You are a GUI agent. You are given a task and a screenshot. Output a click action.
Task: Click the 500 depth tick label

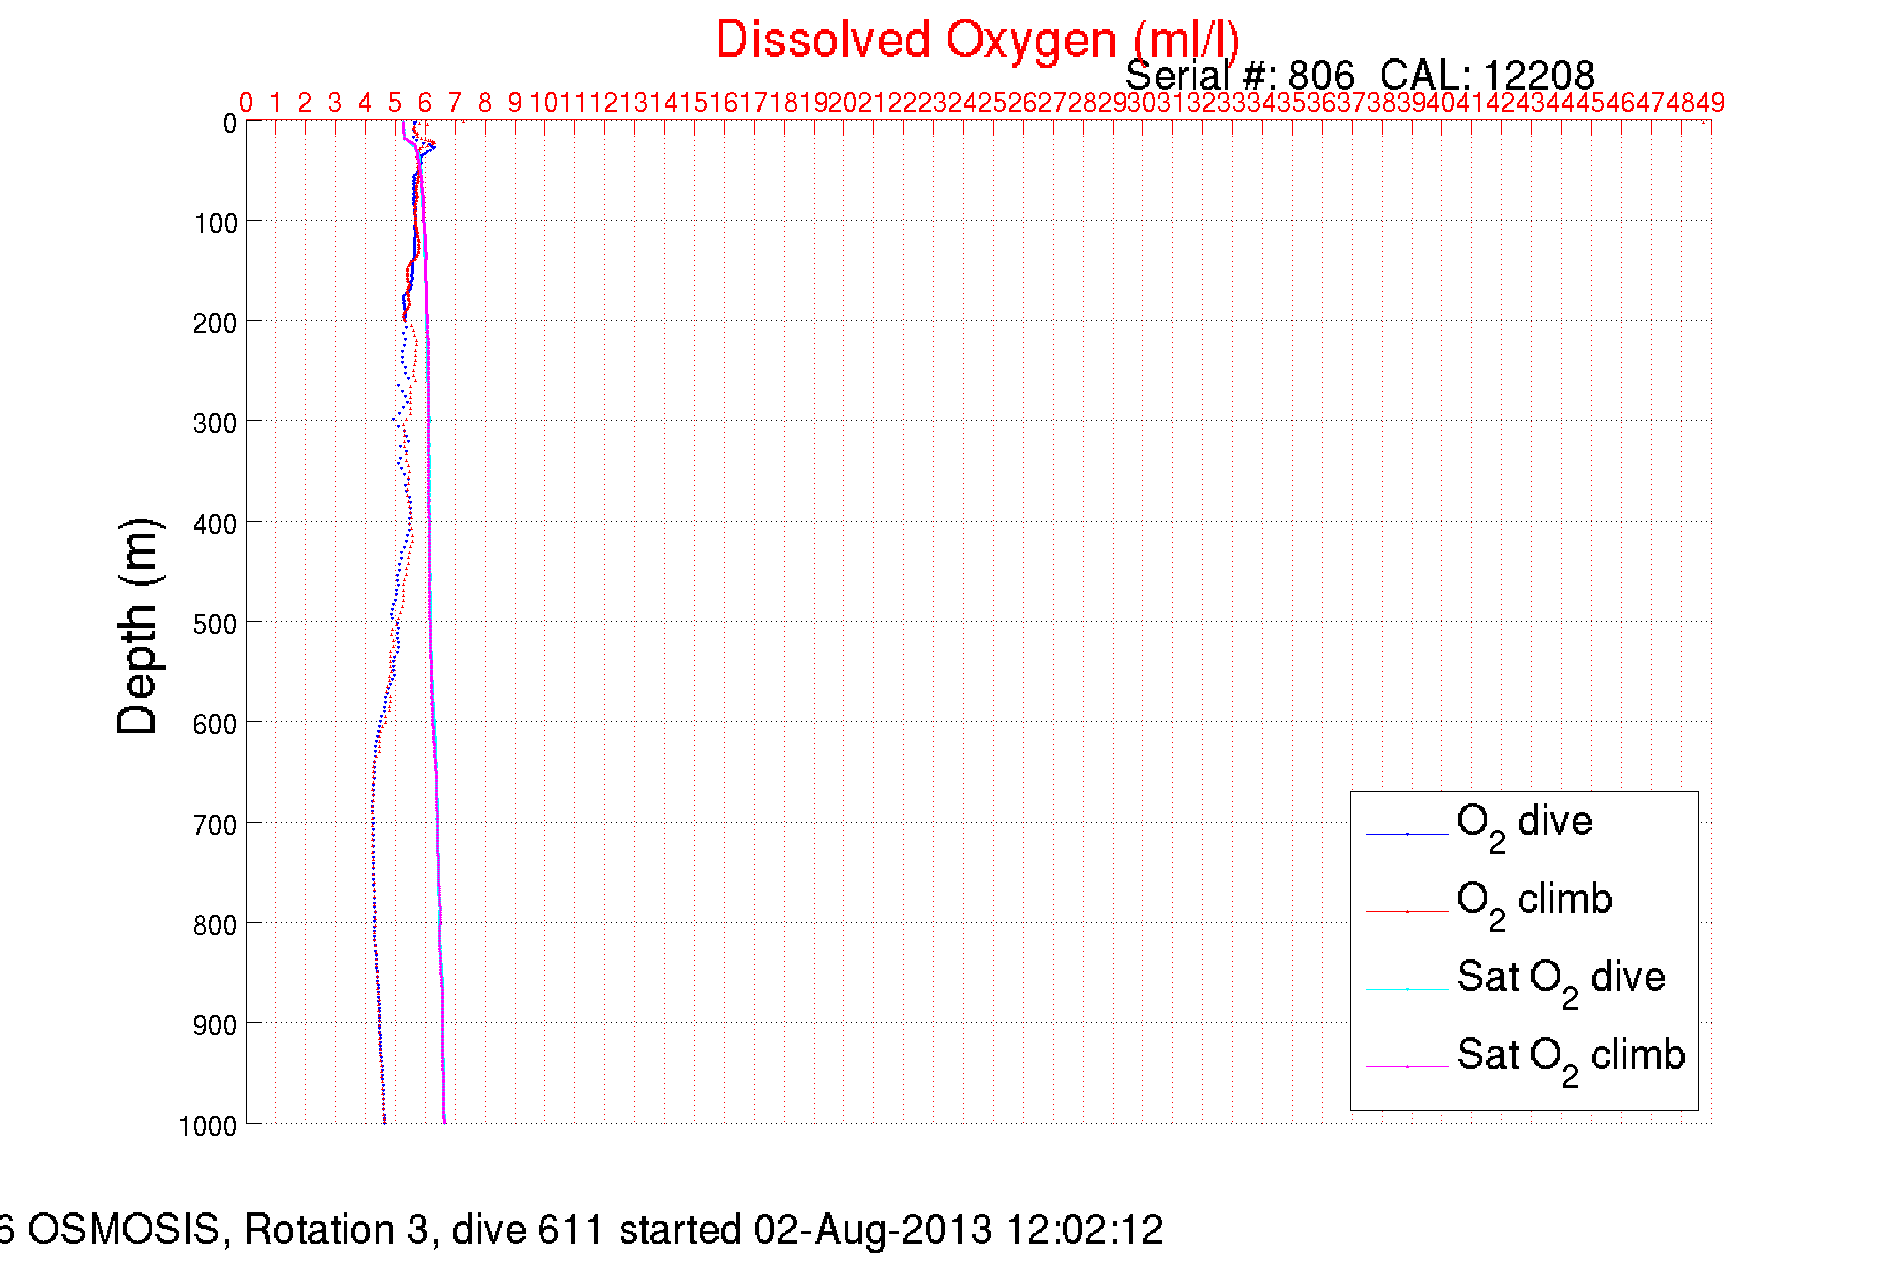click(215, 624)
